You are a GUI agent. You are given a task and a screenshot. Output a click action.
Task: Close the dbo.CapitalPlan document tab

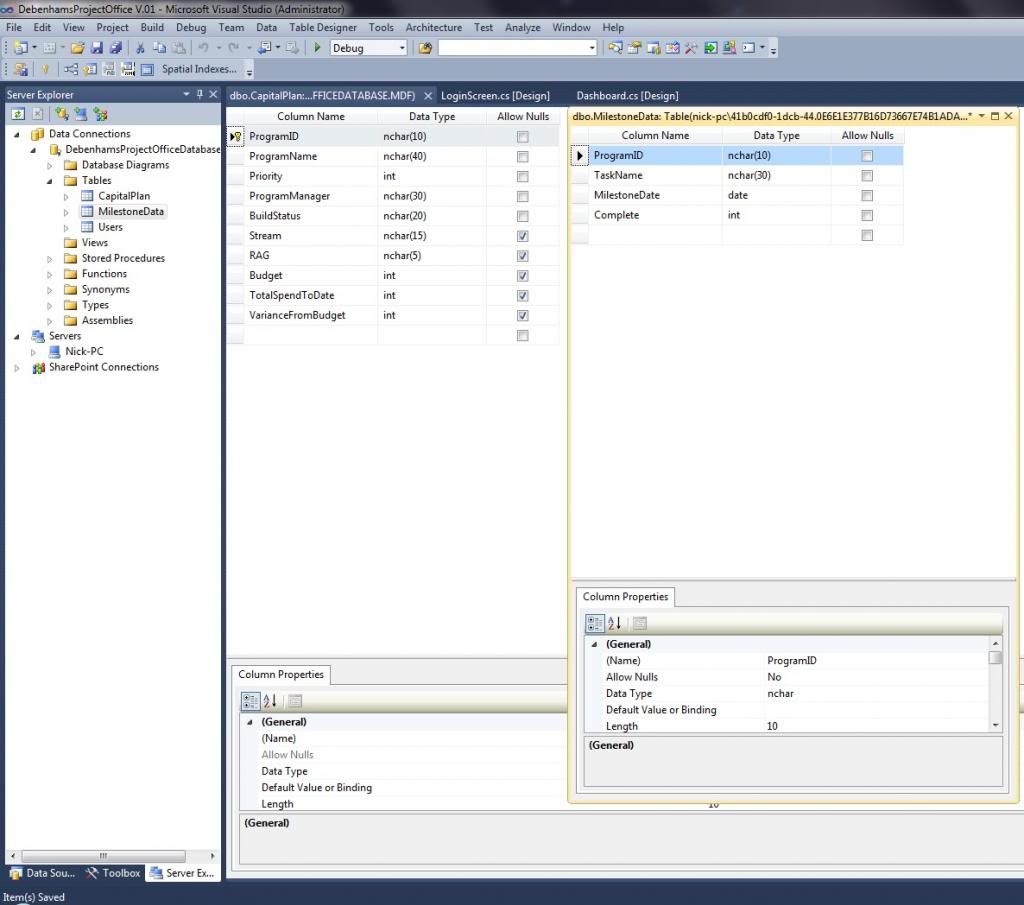coord(428,96)
